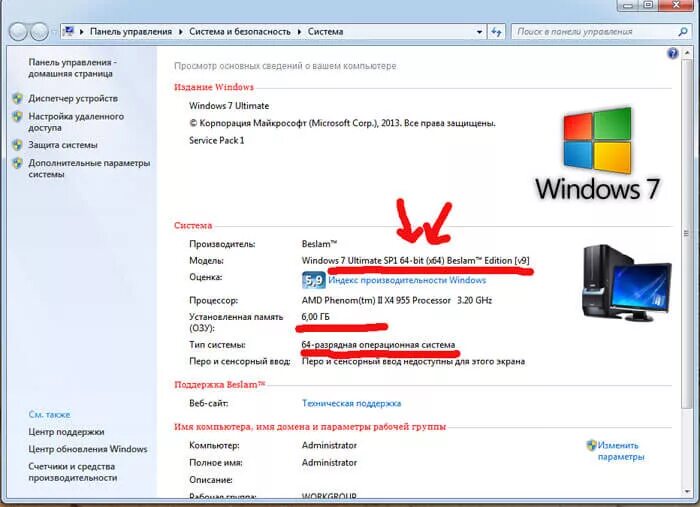
Task: Expand arrow after Панель управления breadcrumb
Action: pyautogui.click(x=180, y=32)
